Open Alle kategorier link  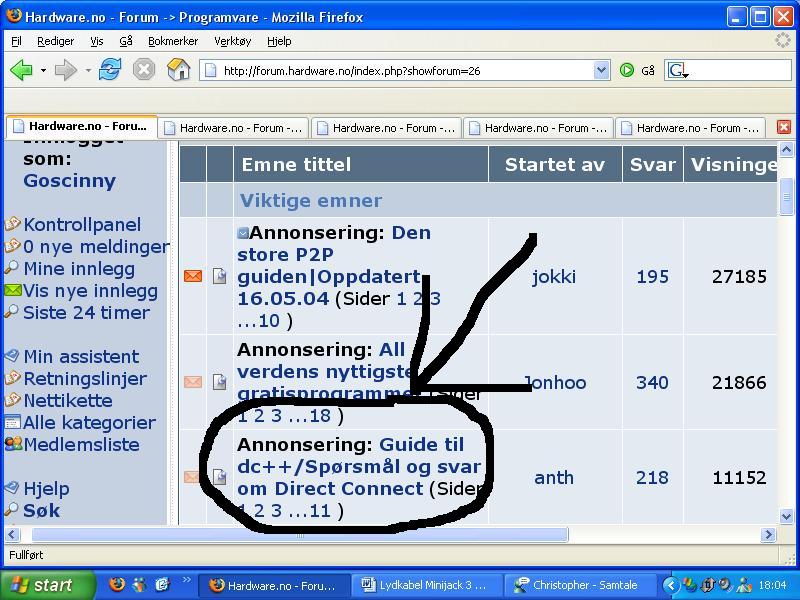tap(89, 422)
